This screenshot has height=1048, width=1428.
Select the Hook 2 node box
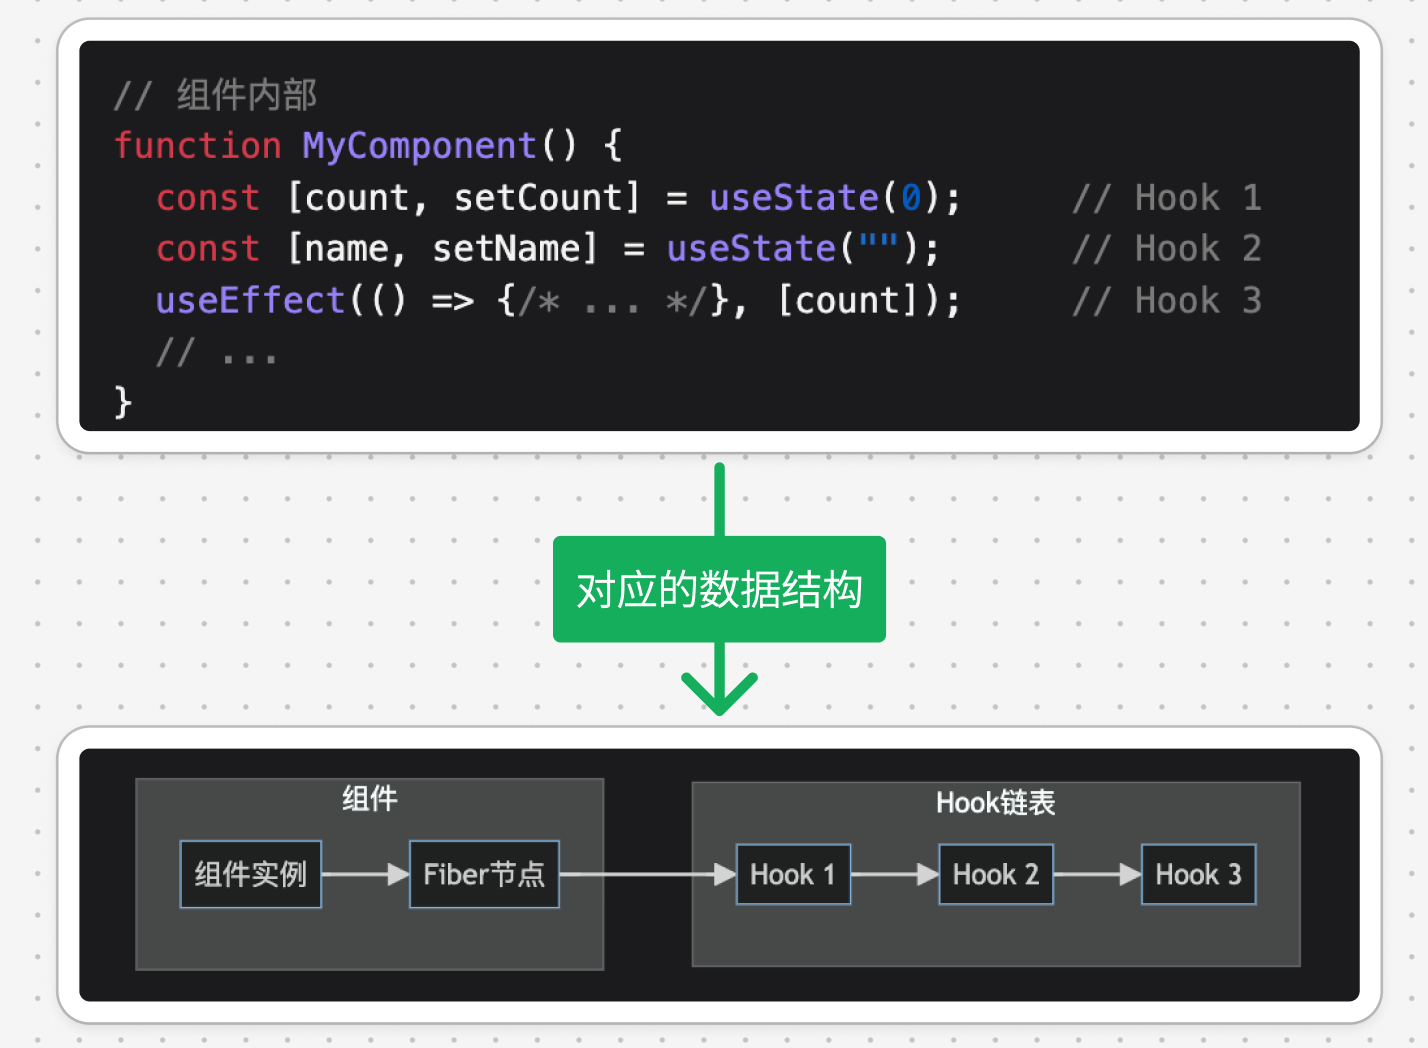(995, 874)
